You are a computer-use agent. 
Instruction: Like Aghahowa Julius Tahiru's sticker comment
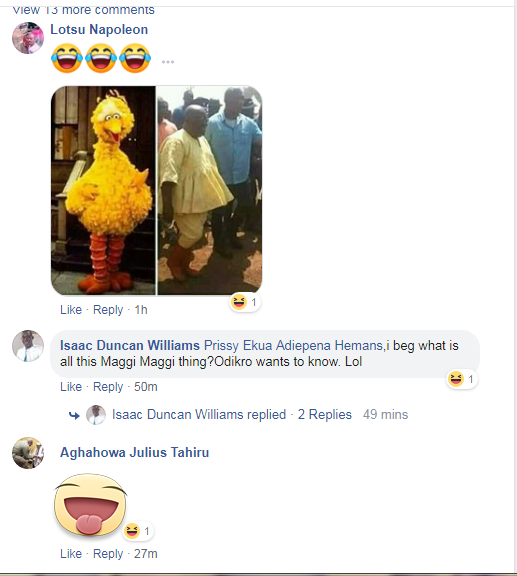(x=71, y=554)
